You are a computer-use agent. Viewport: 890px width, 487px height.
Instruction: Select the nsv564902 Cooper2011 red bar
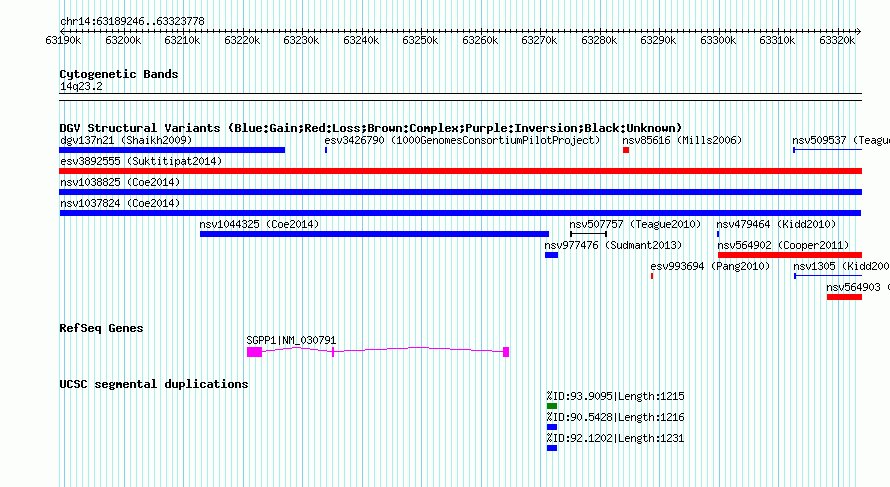(x=790, y=255)
